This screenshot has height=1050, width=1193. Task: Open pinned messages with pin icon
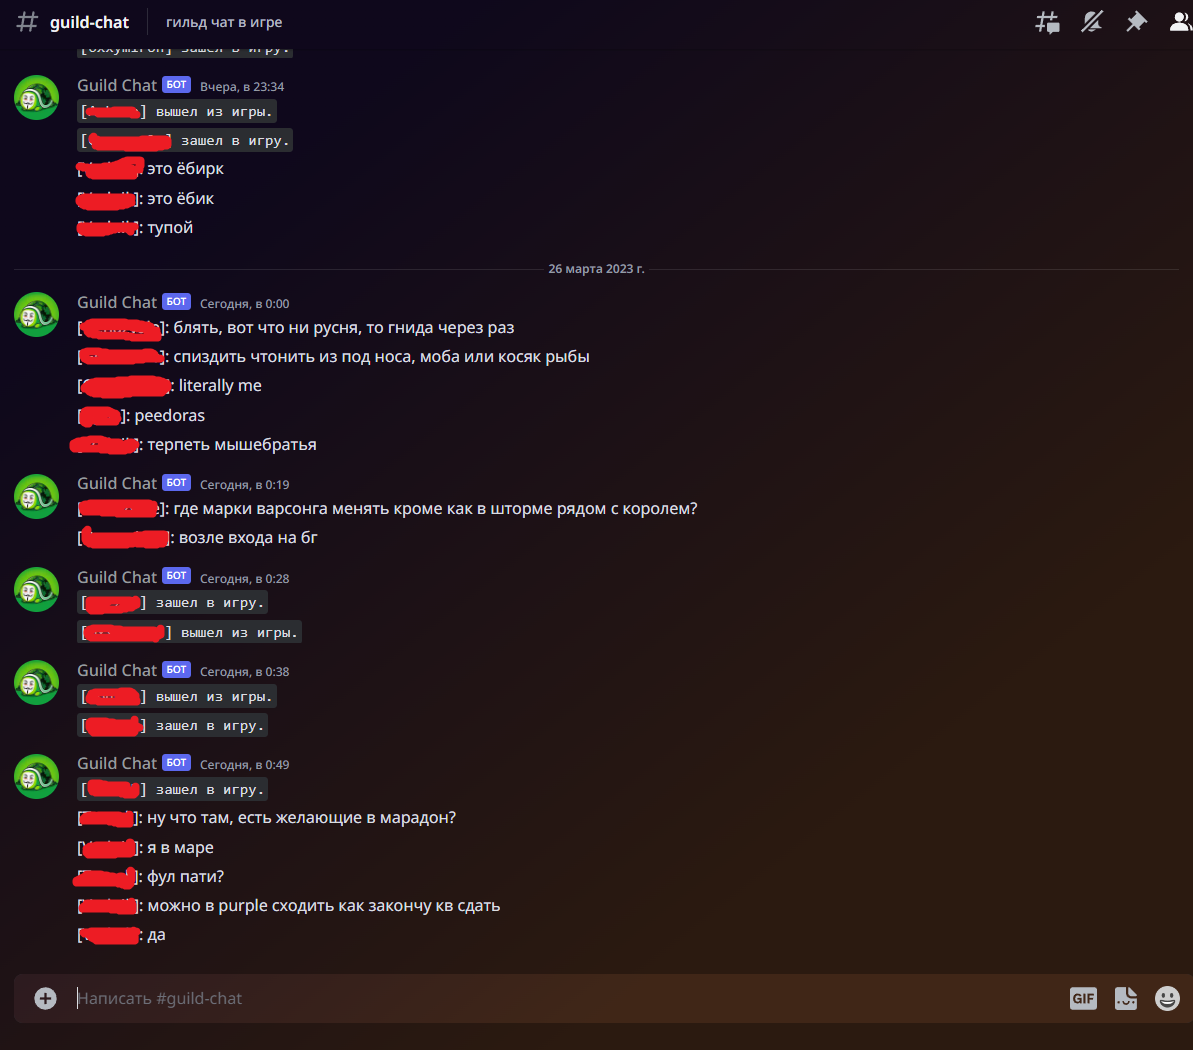coord(1136,22)
